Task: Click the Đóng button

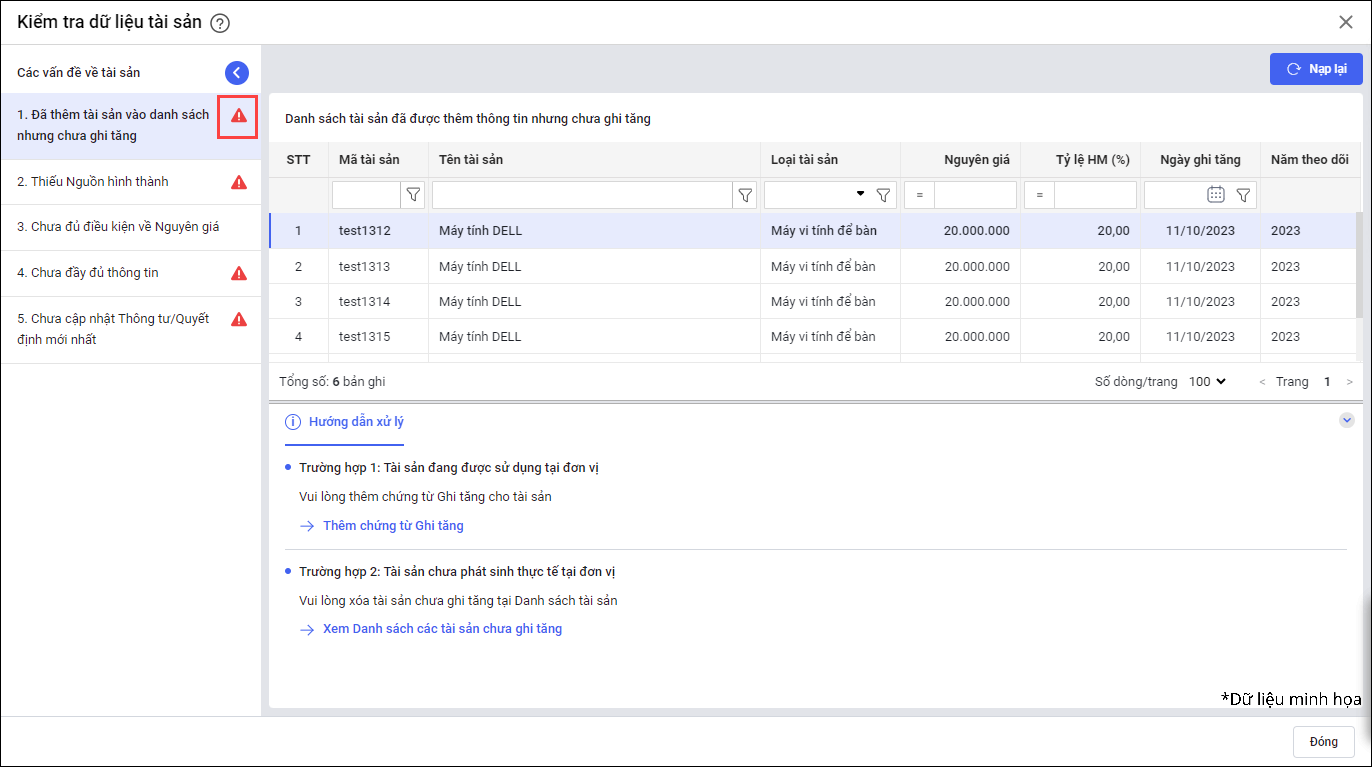Action: click(1323, 742)
